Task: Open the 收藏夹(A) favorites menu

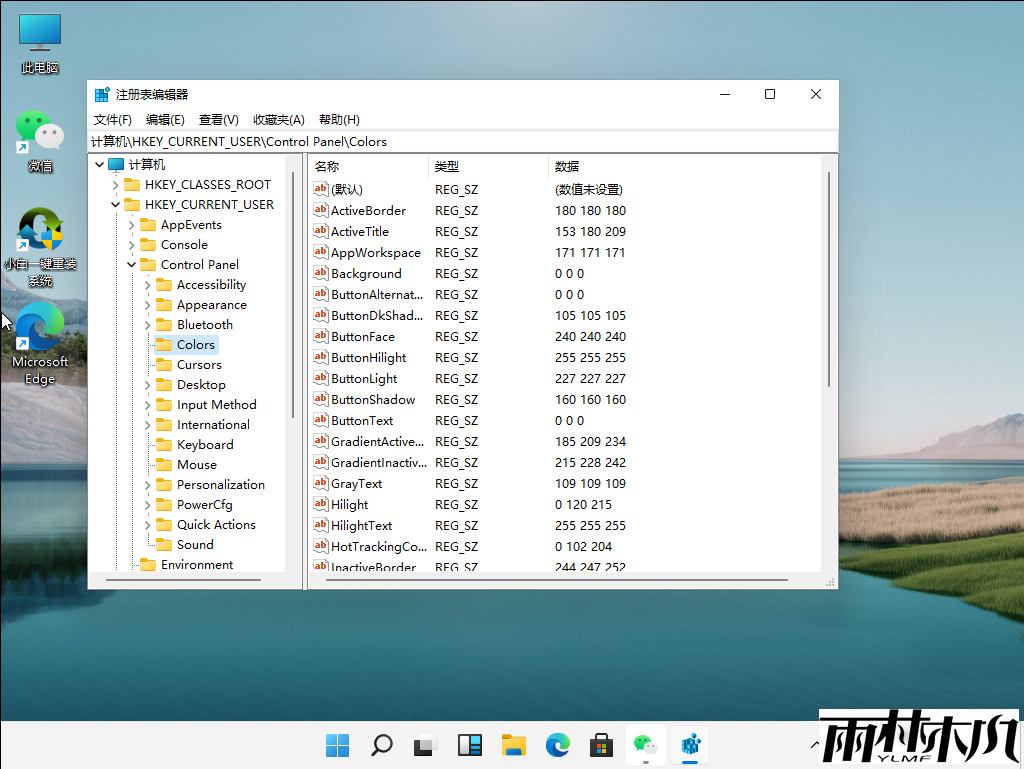Action: coord(278,120)
